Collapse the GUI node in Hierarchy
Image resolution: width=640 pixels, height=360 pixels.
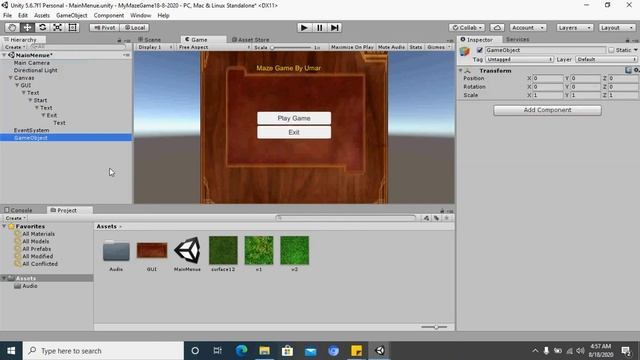click(17, 85)
